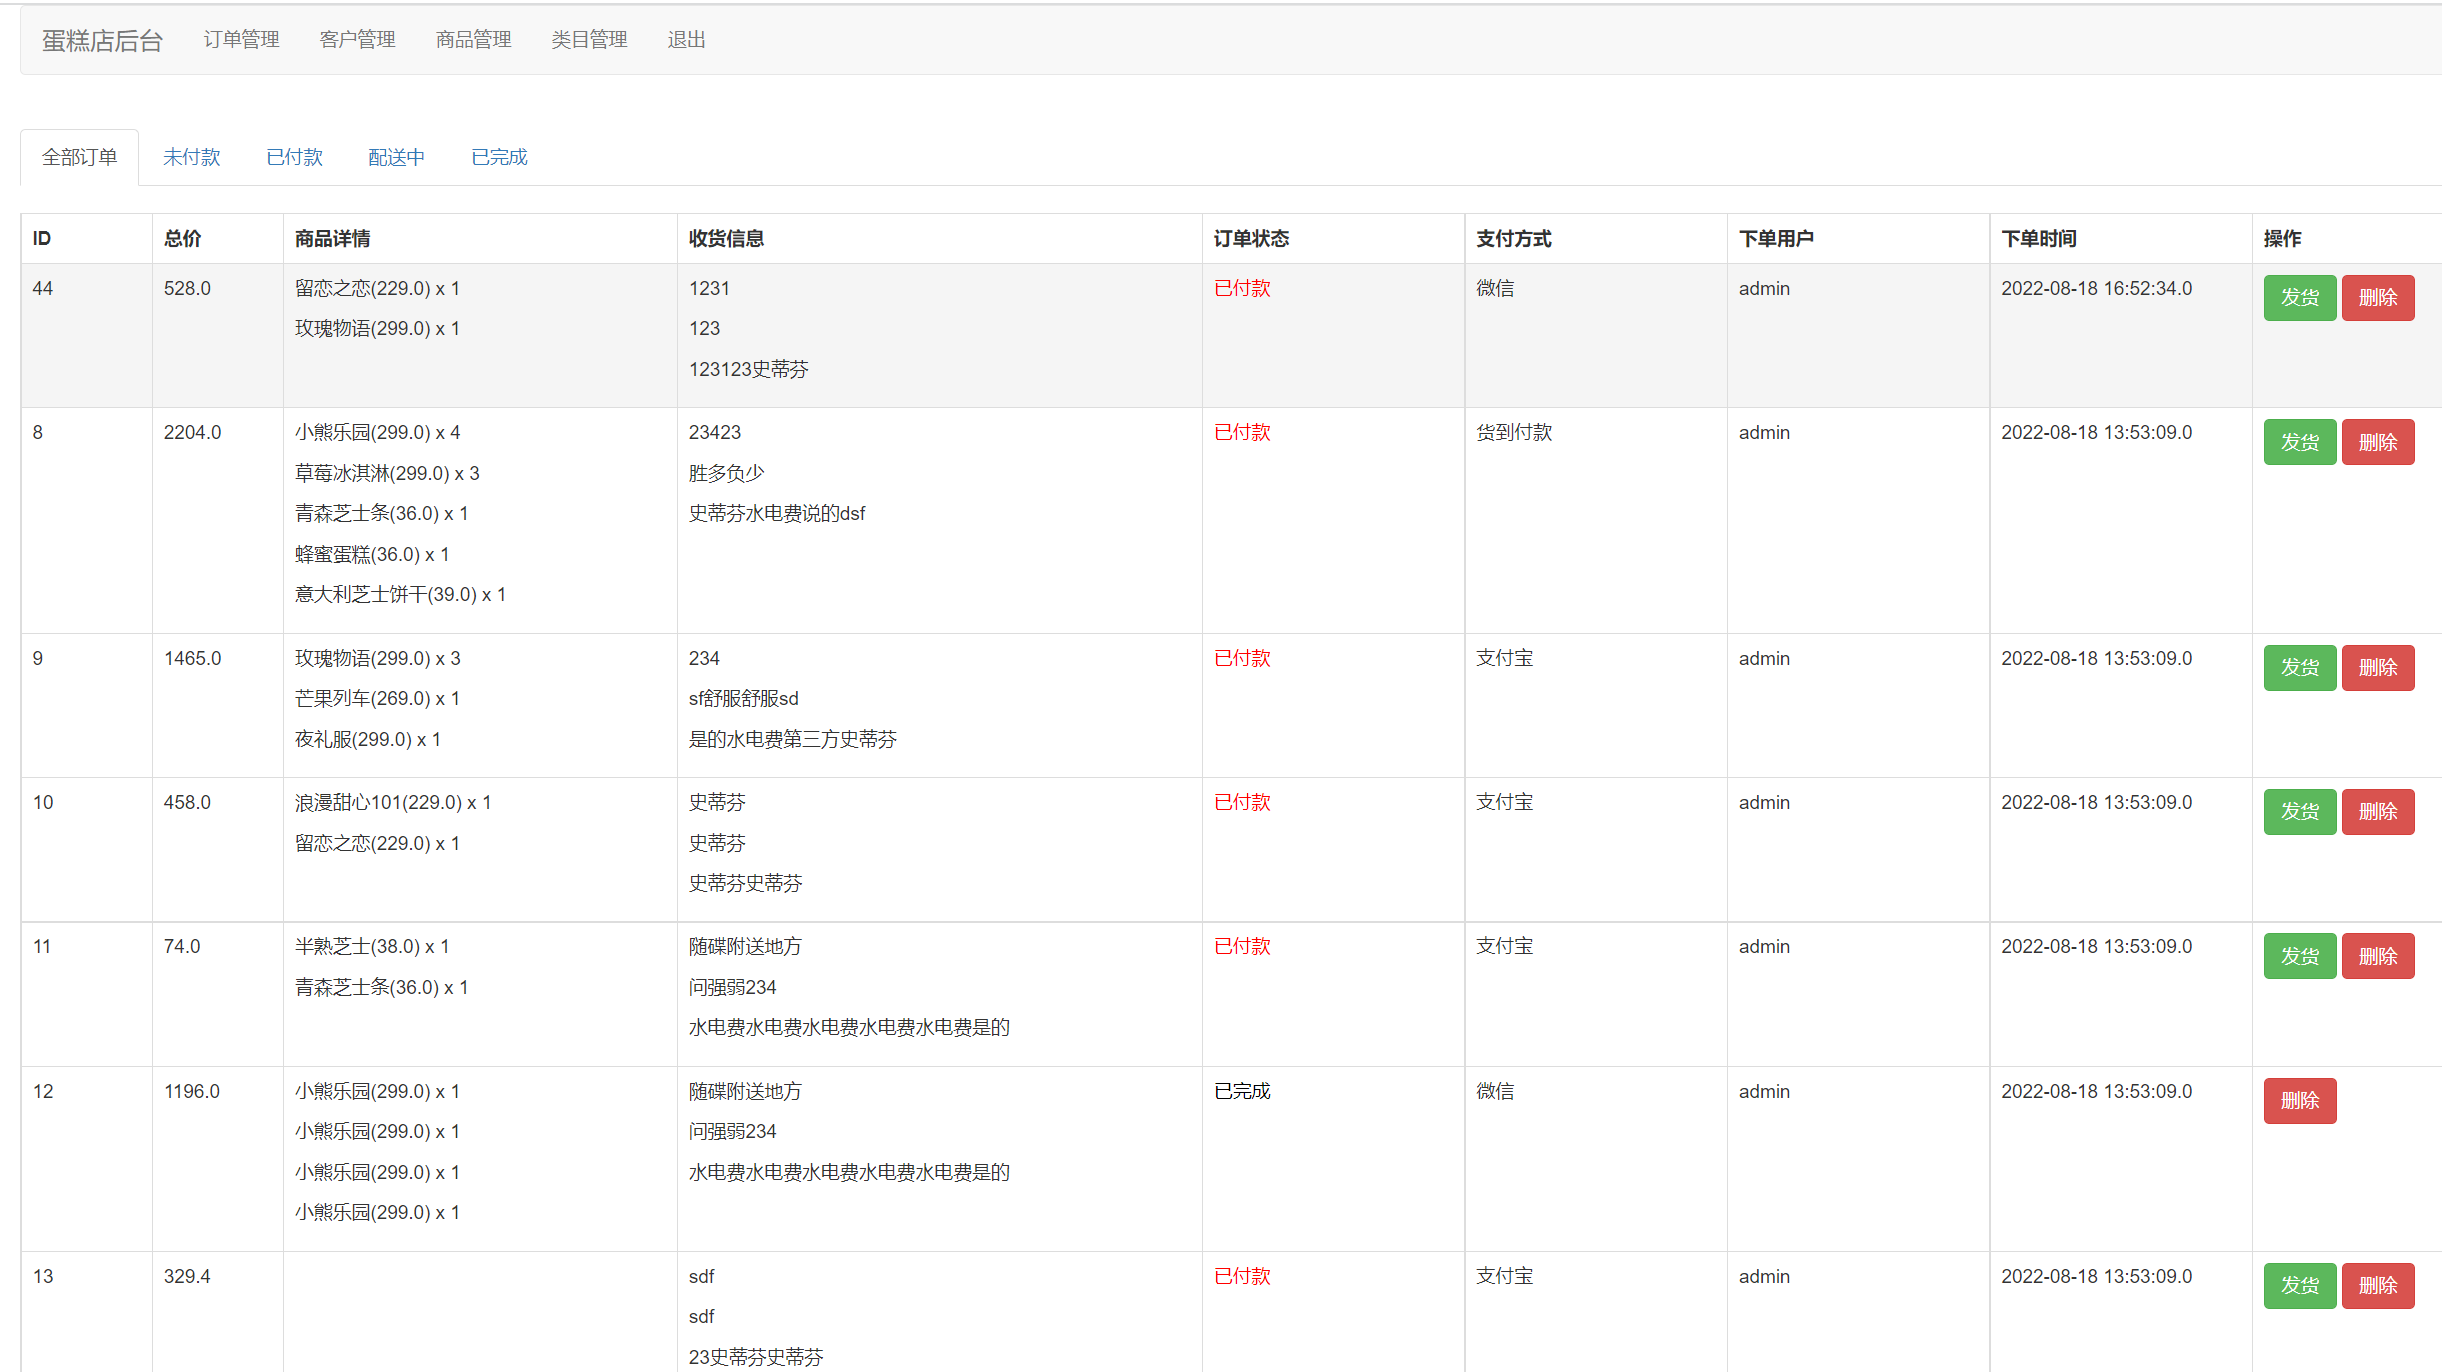Click the 蛋糕店后台 brand title

(x=102, y=40)
